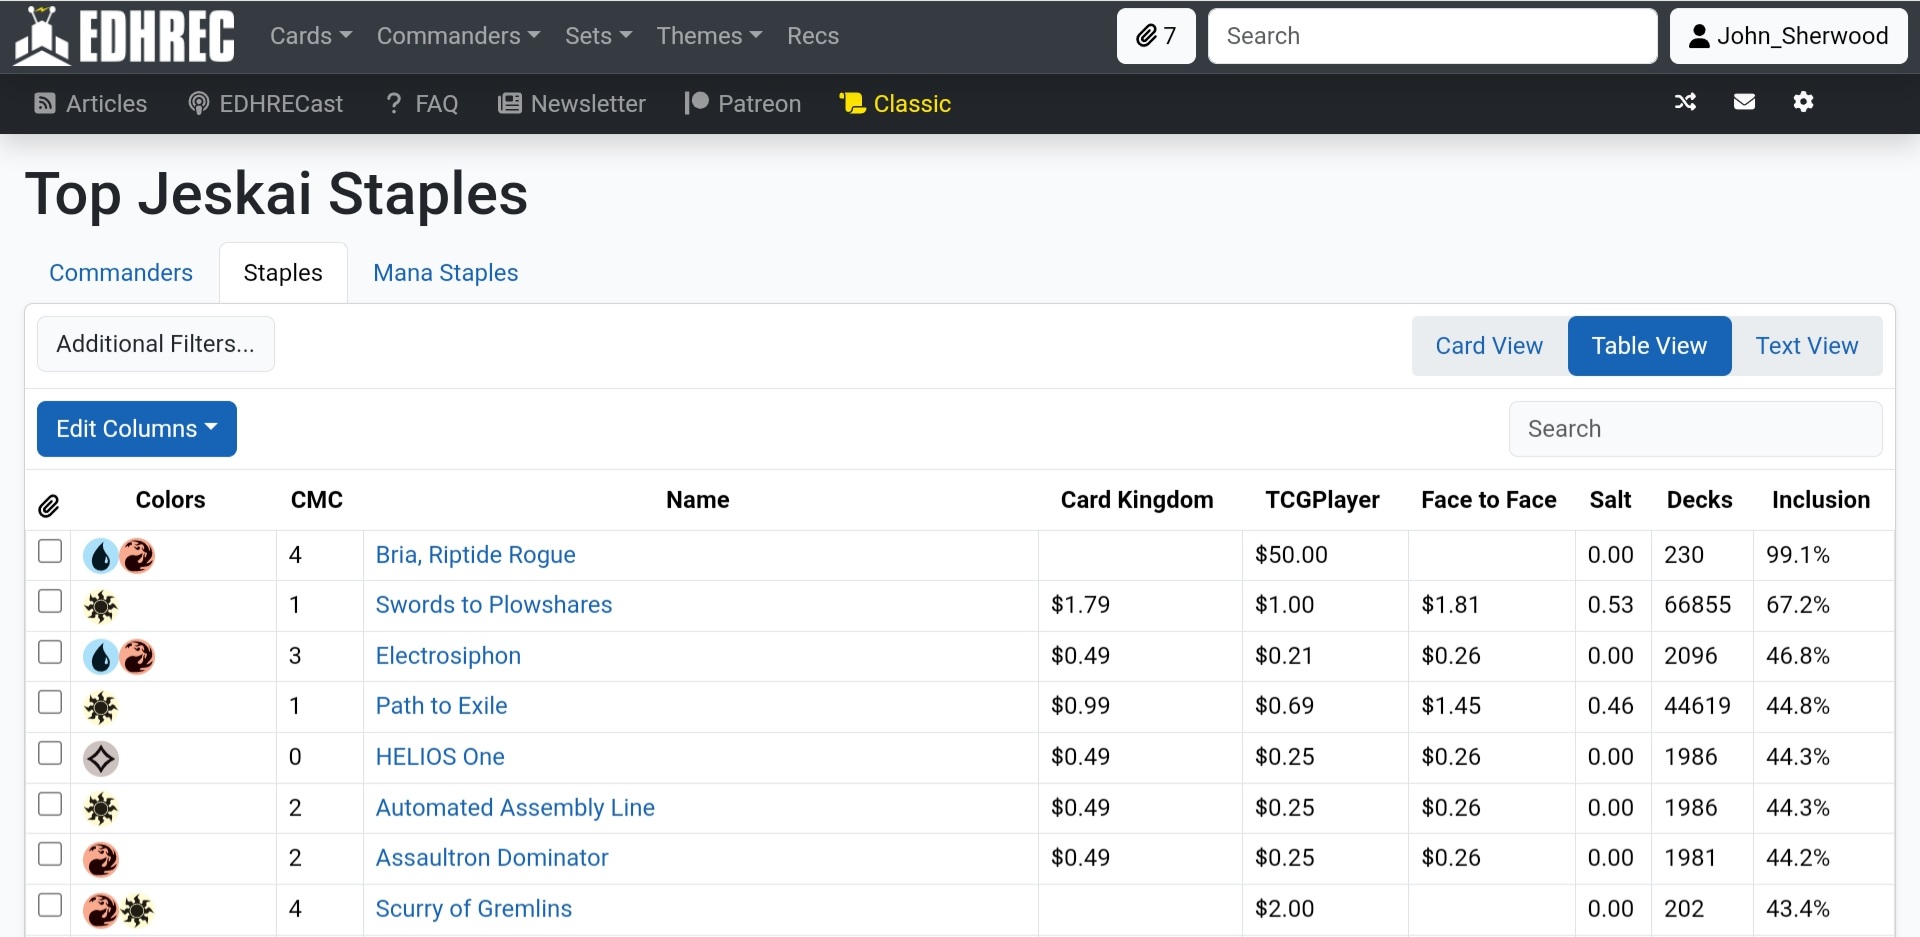Image resolution: width=1920 pixels, height=937 pixels.
Task: Click the red mana symbol on Assaultron Dominator
Action: (100, 858)
